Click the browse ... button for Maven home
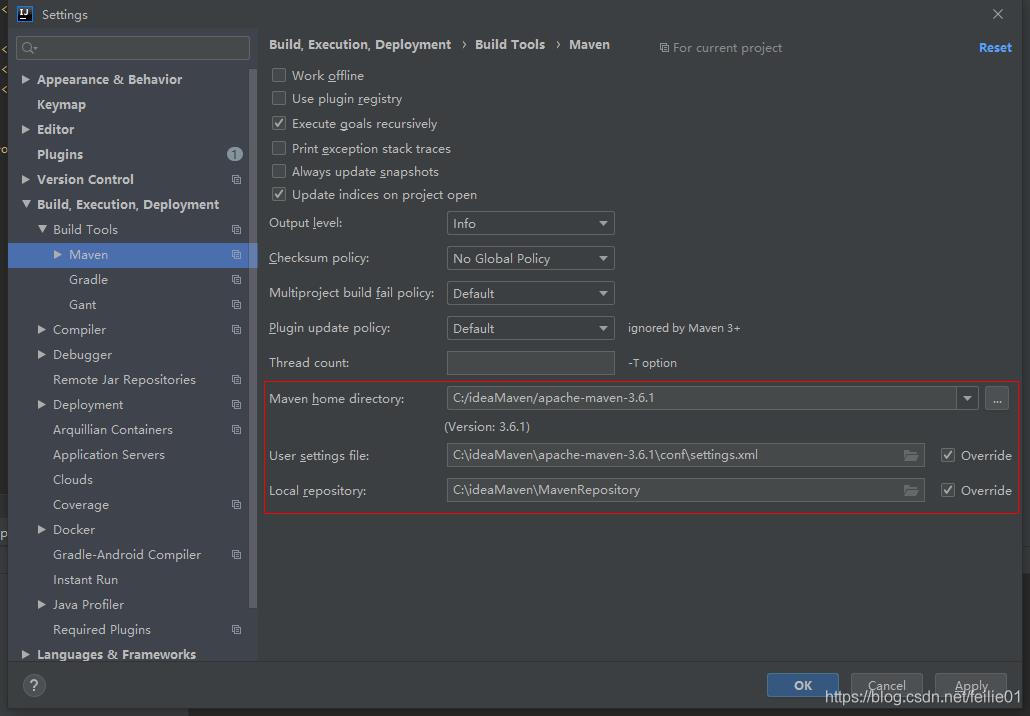Screen dimensions: 1030x716 (x=996, y=398)
